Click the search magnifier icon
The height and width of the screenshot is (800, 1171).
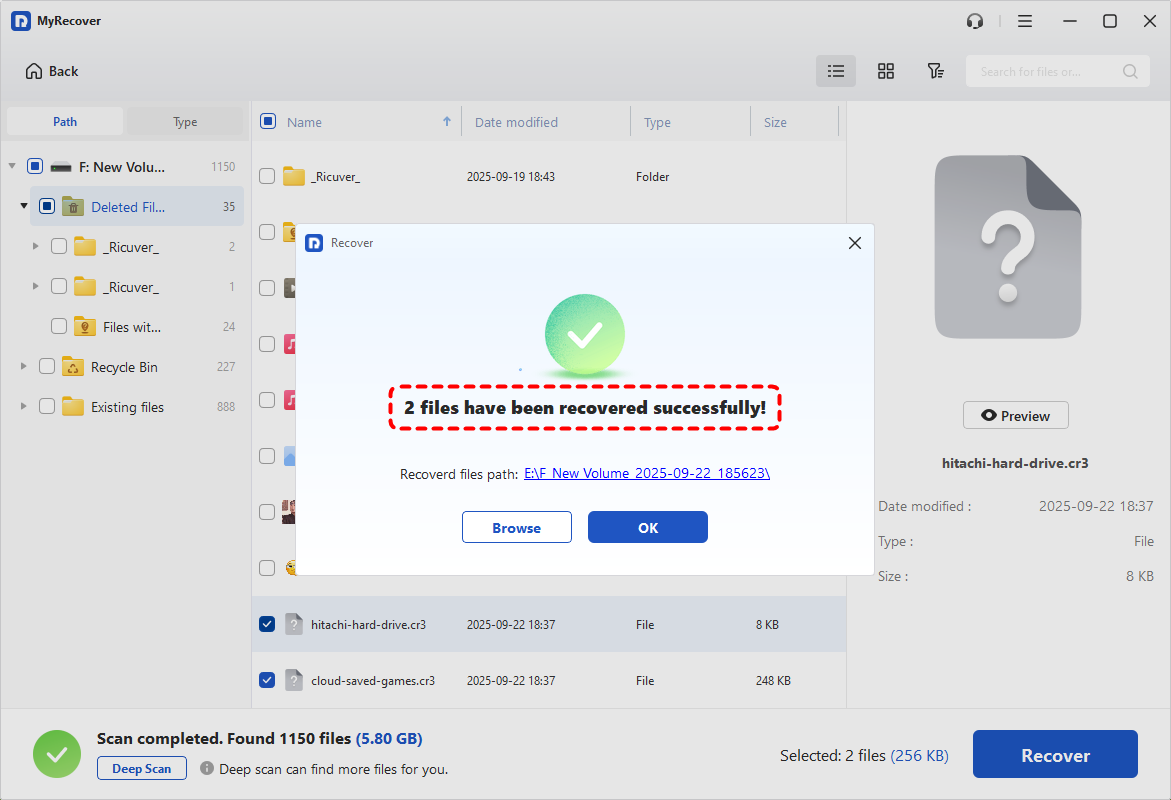(1130, 71)
